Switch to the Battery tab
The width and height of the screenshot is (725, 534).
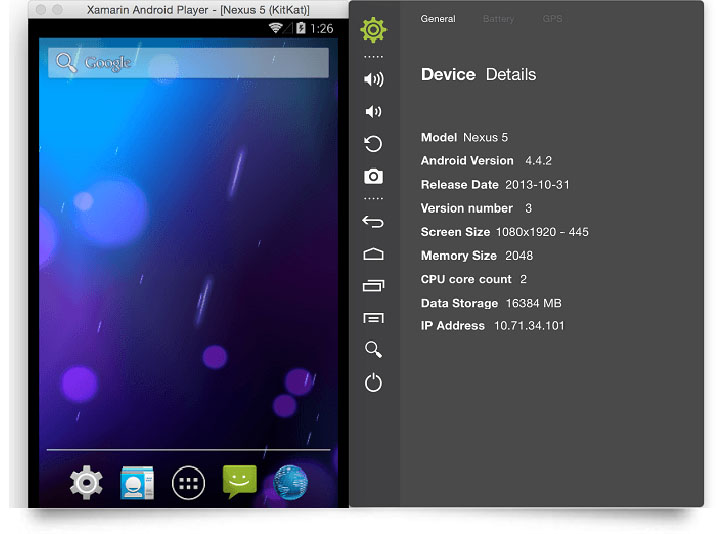pos(498,19)
